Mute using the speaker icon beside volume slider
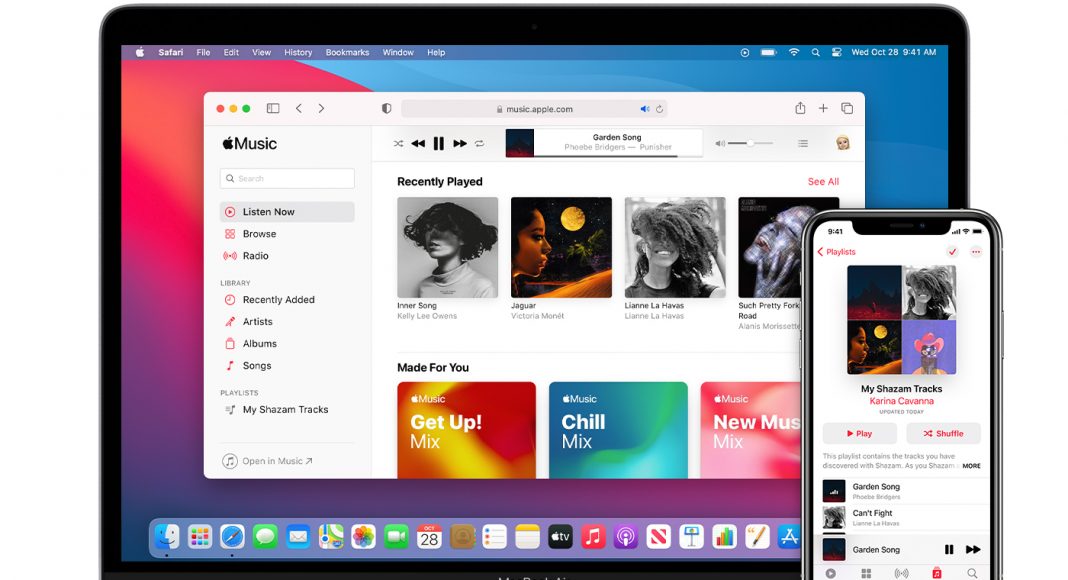Viewport: 1068px width, 580px height. (x=720, y=144)
